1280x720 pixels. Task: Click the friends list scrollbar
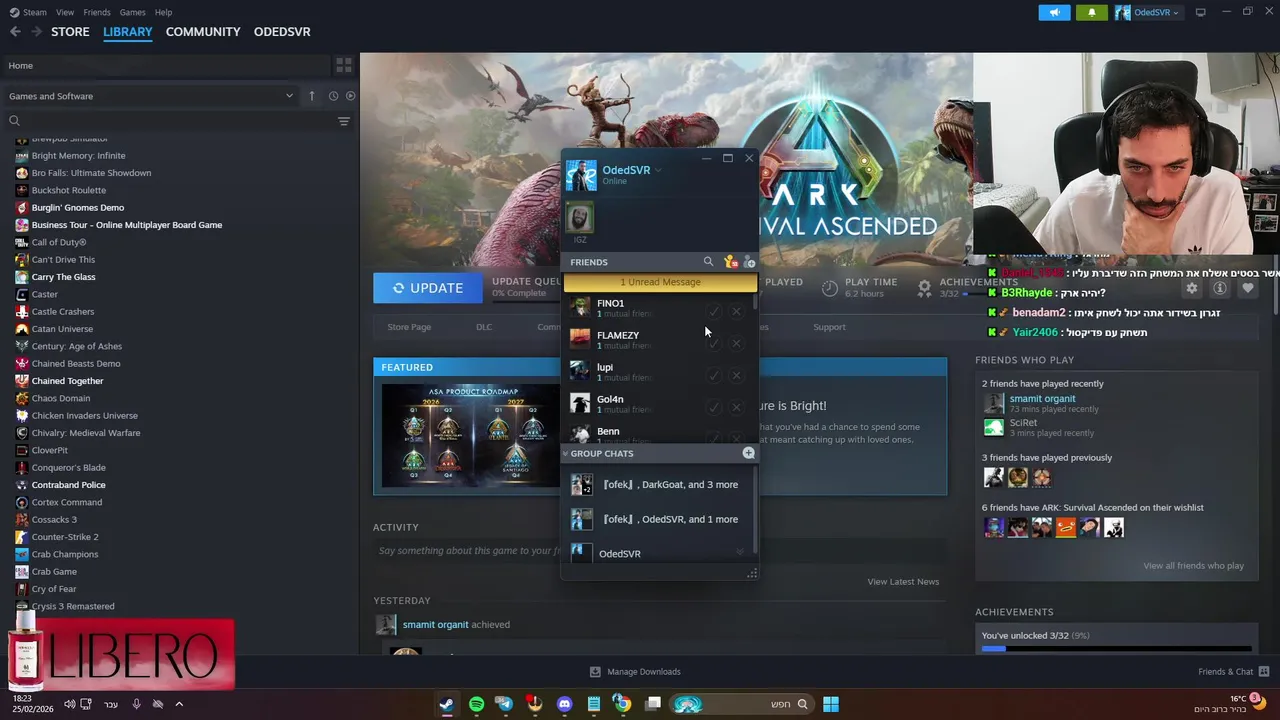[x=755, y=300]
